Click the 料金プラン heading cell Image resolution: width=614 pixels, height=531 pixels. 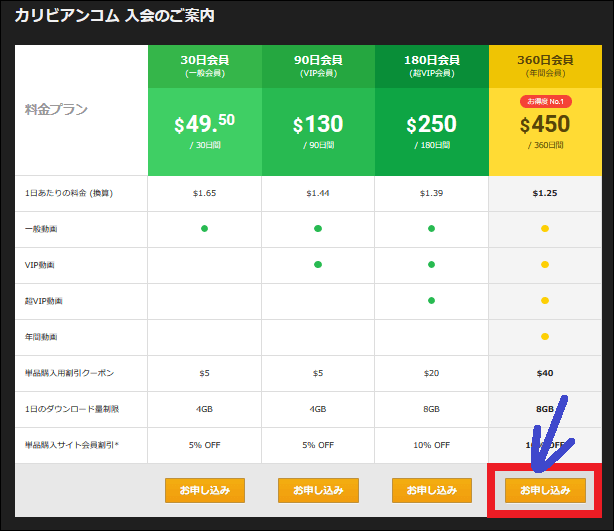tap(56, 109)
